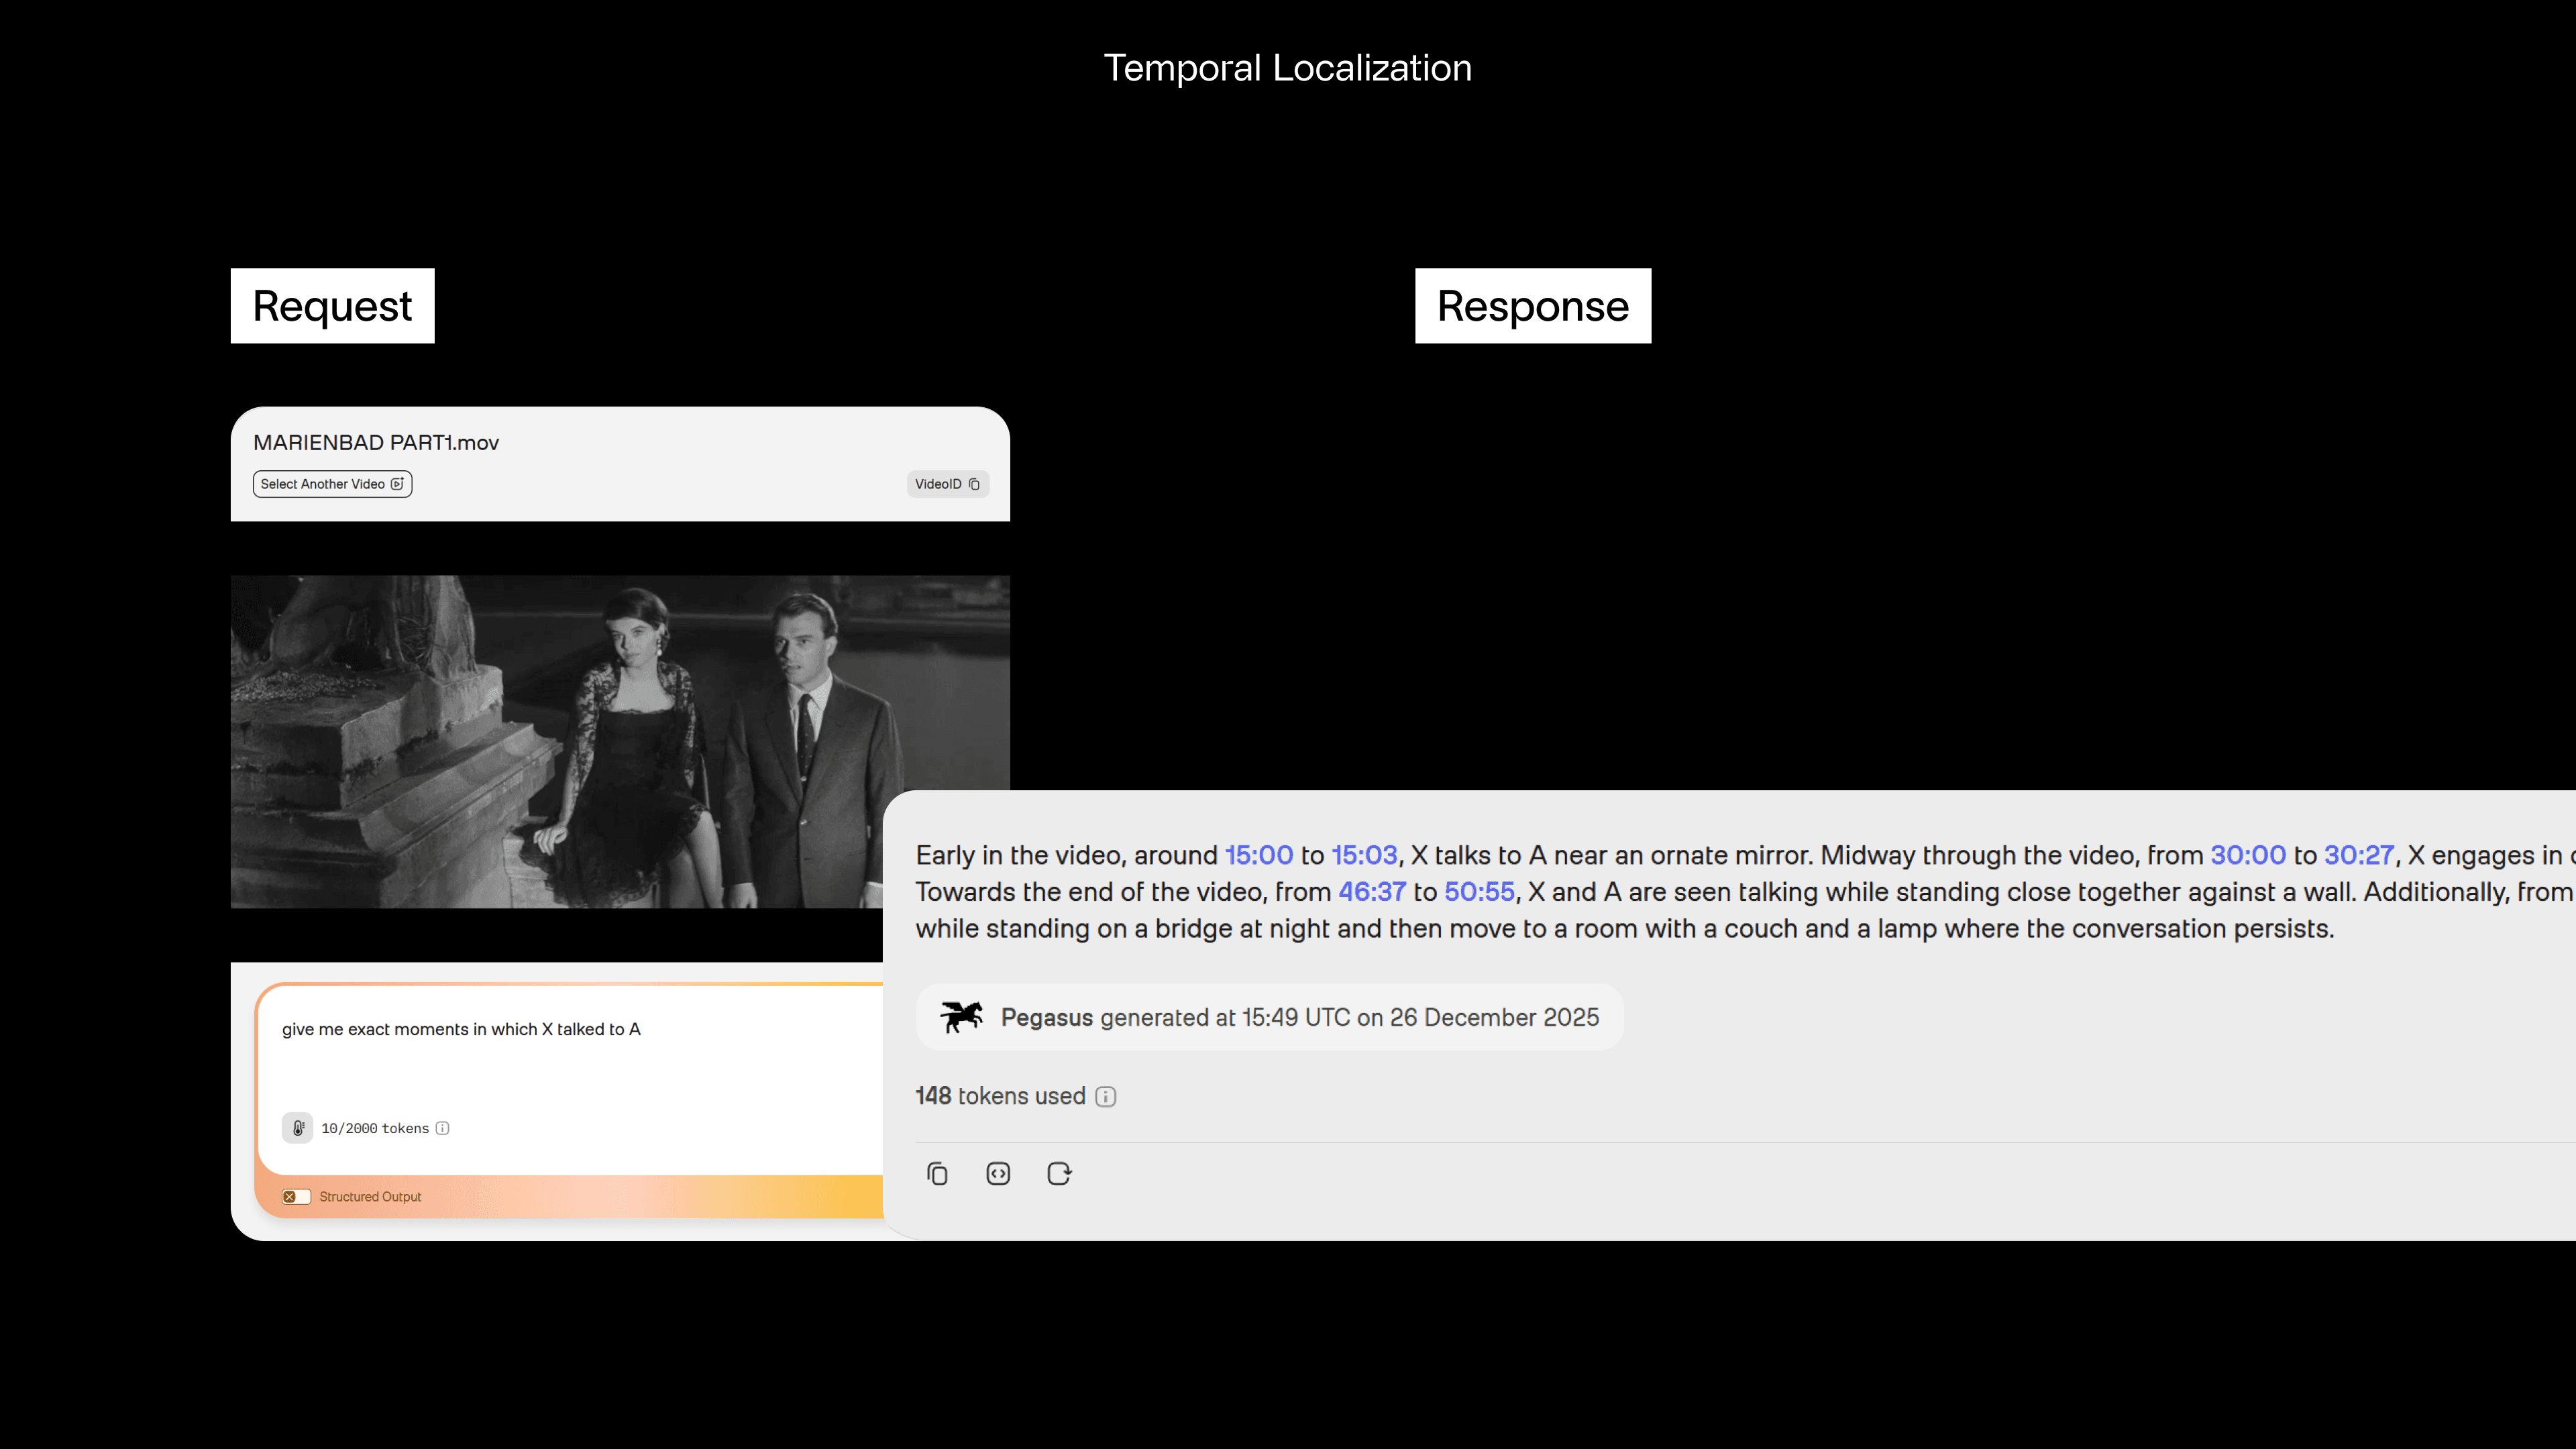Jump to timestamp 30:00
Viewport: 2576px width, 1449px height.
point(2247,856)
